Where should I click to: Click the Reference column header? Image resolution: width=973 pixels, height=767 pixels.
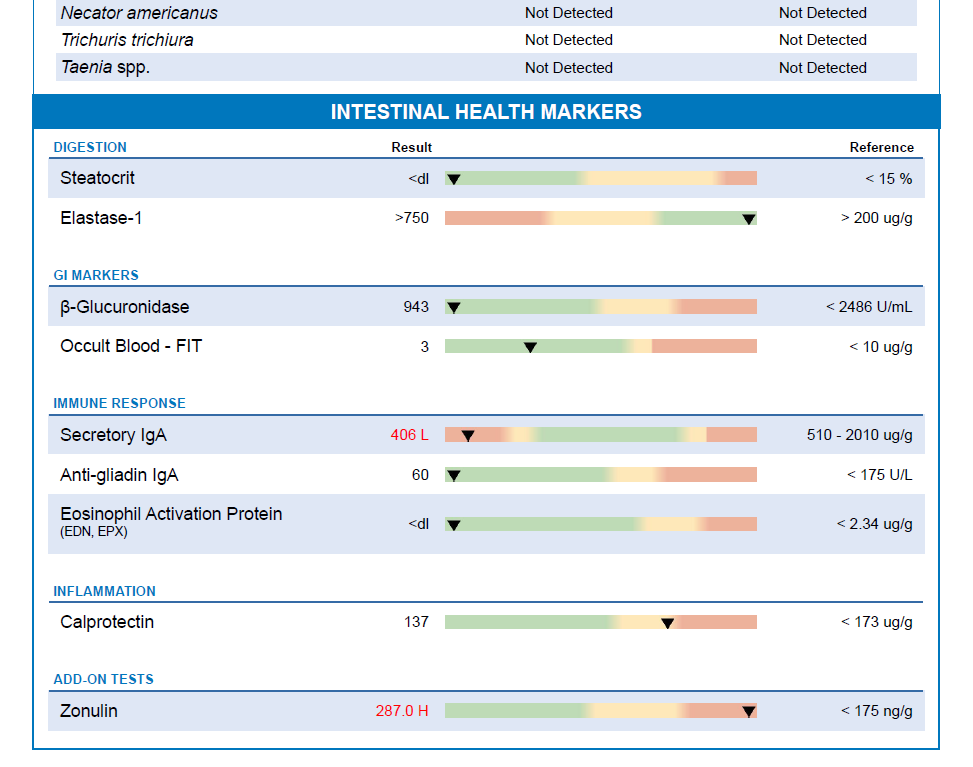coord(881,147)
